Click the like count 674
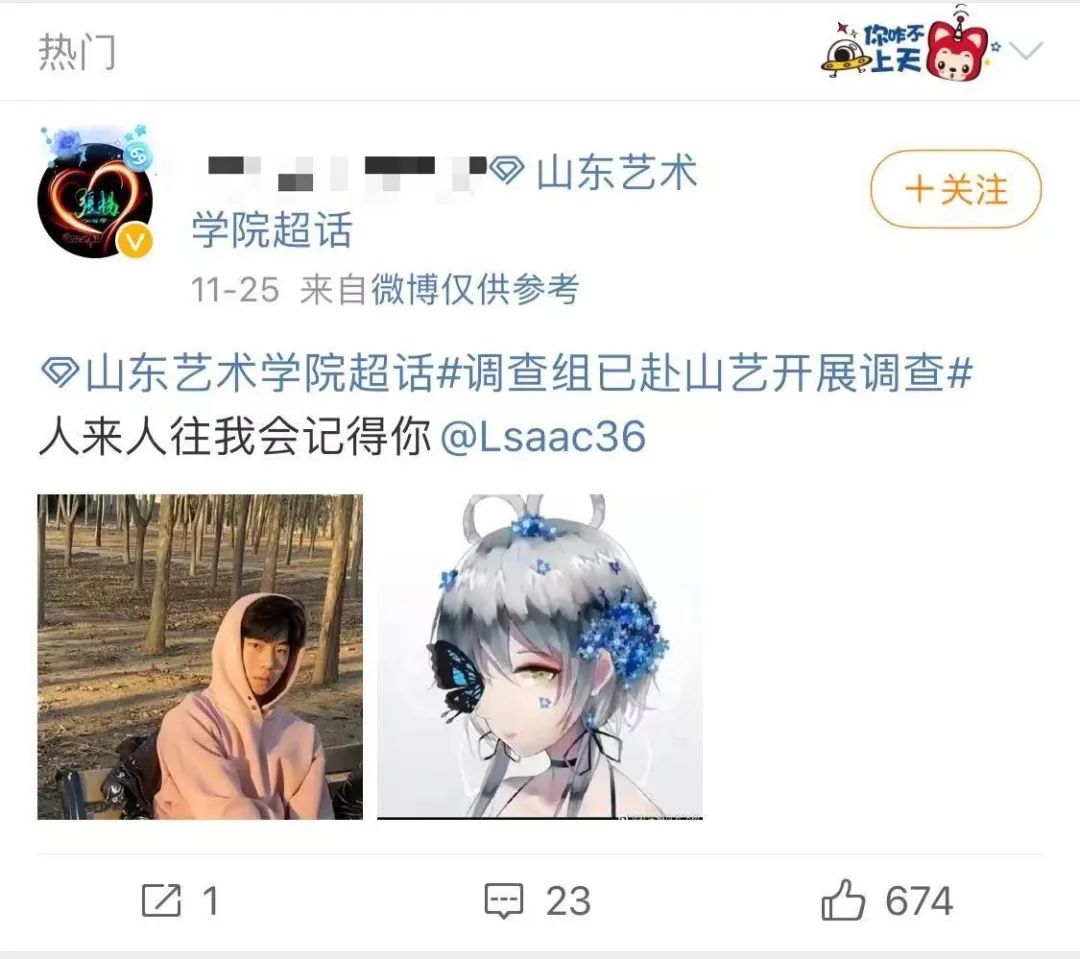 (x=919, y=900)
